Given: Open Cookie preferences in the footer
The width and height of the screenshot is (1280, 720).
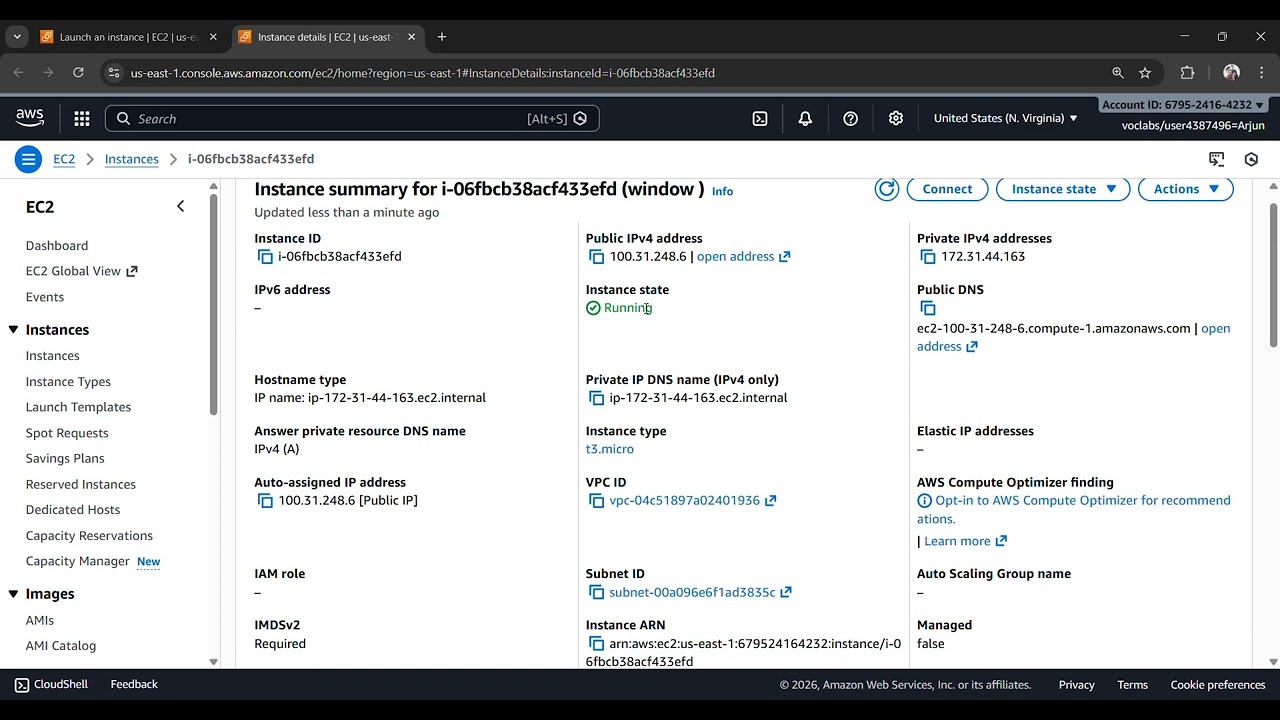Looking at the screenshot, I should coord(1218,685).
